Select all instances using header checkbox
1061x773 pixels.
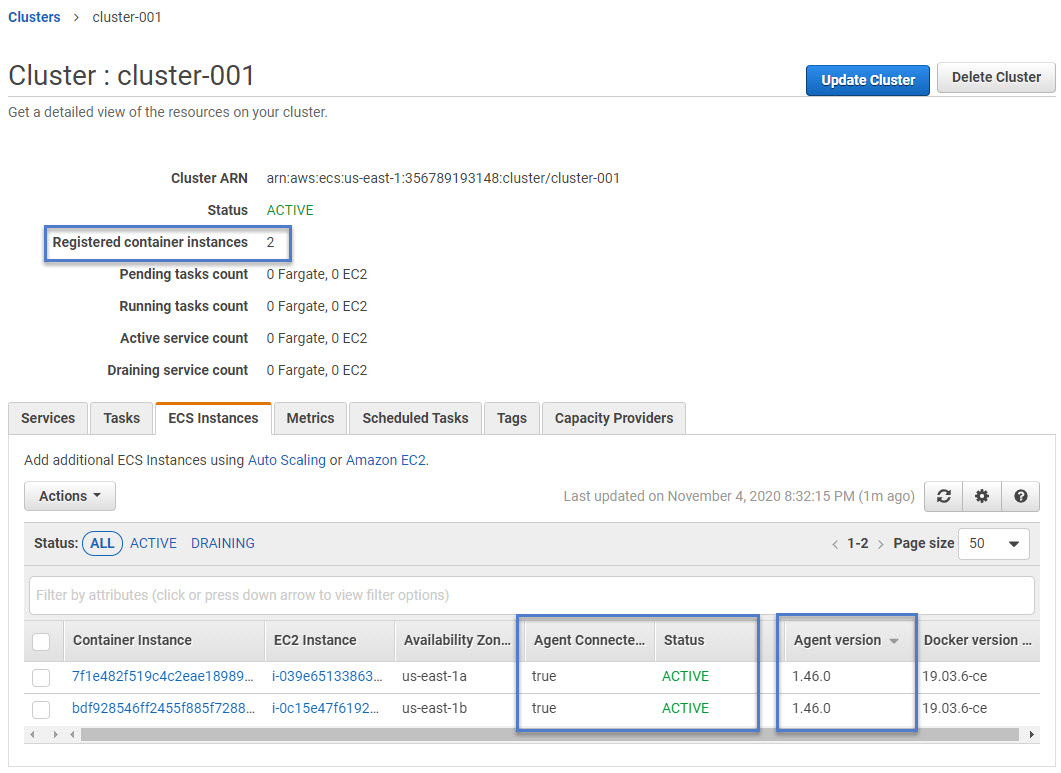[41, 641]
